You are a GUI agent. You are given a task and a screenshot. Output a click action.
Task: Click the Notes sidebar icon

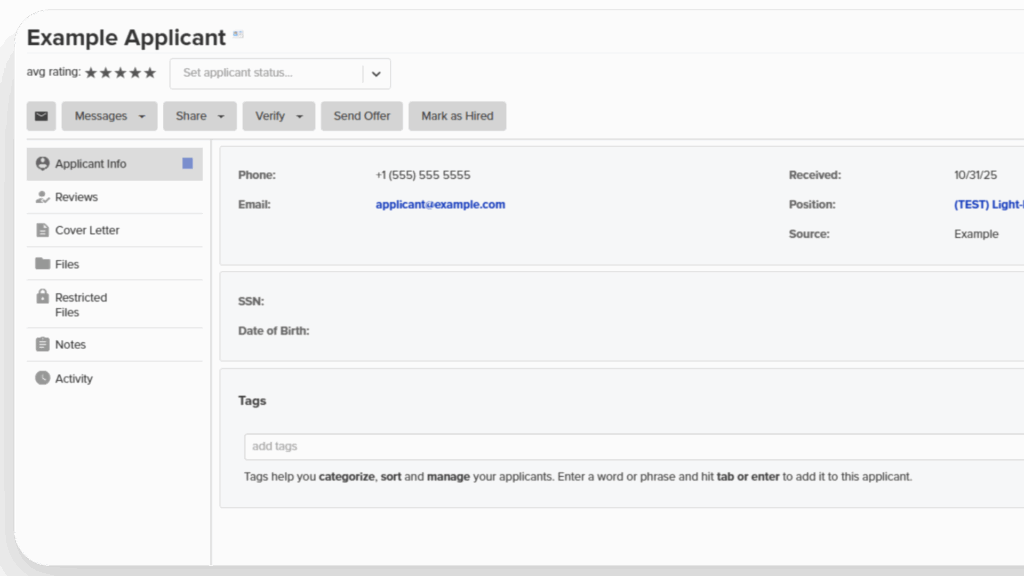pyautogui.click(x=42, y=344)
